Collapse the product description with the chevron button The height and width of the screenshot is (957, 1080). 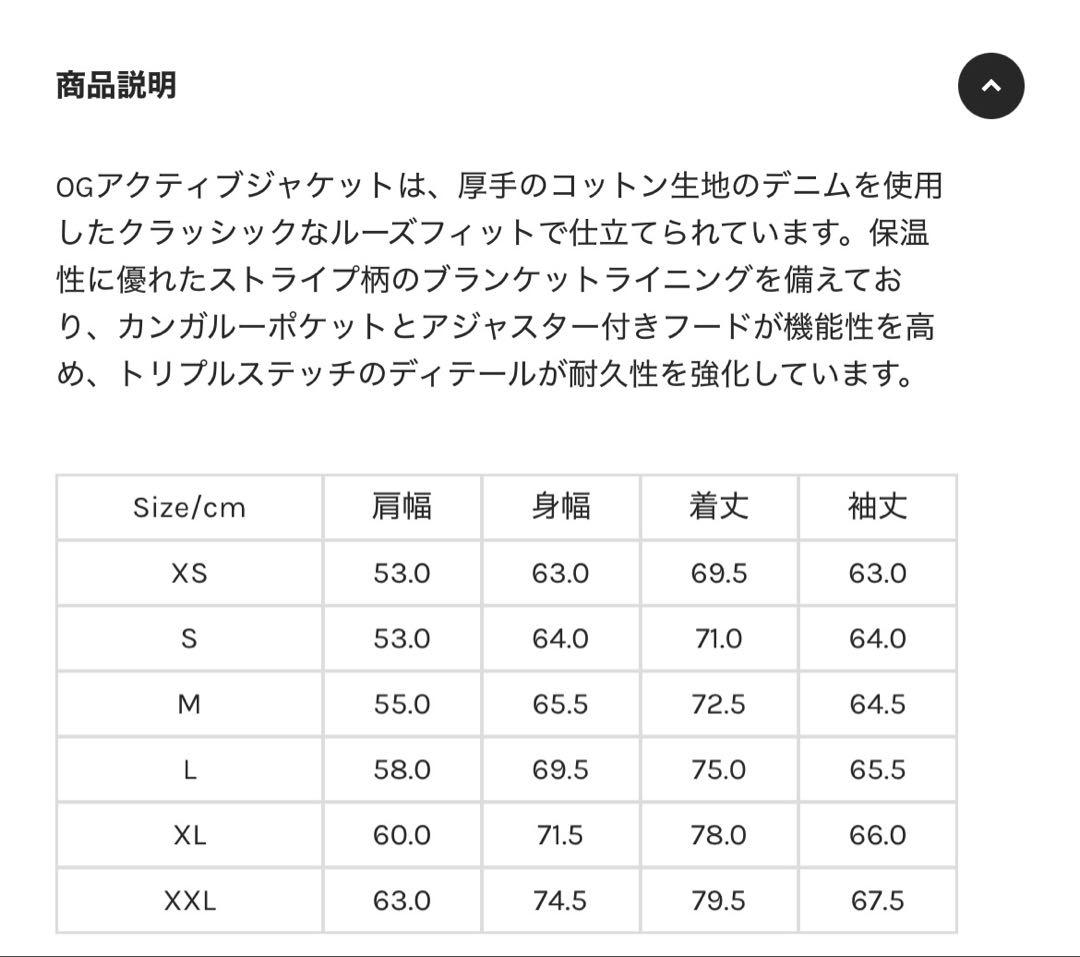991,86
